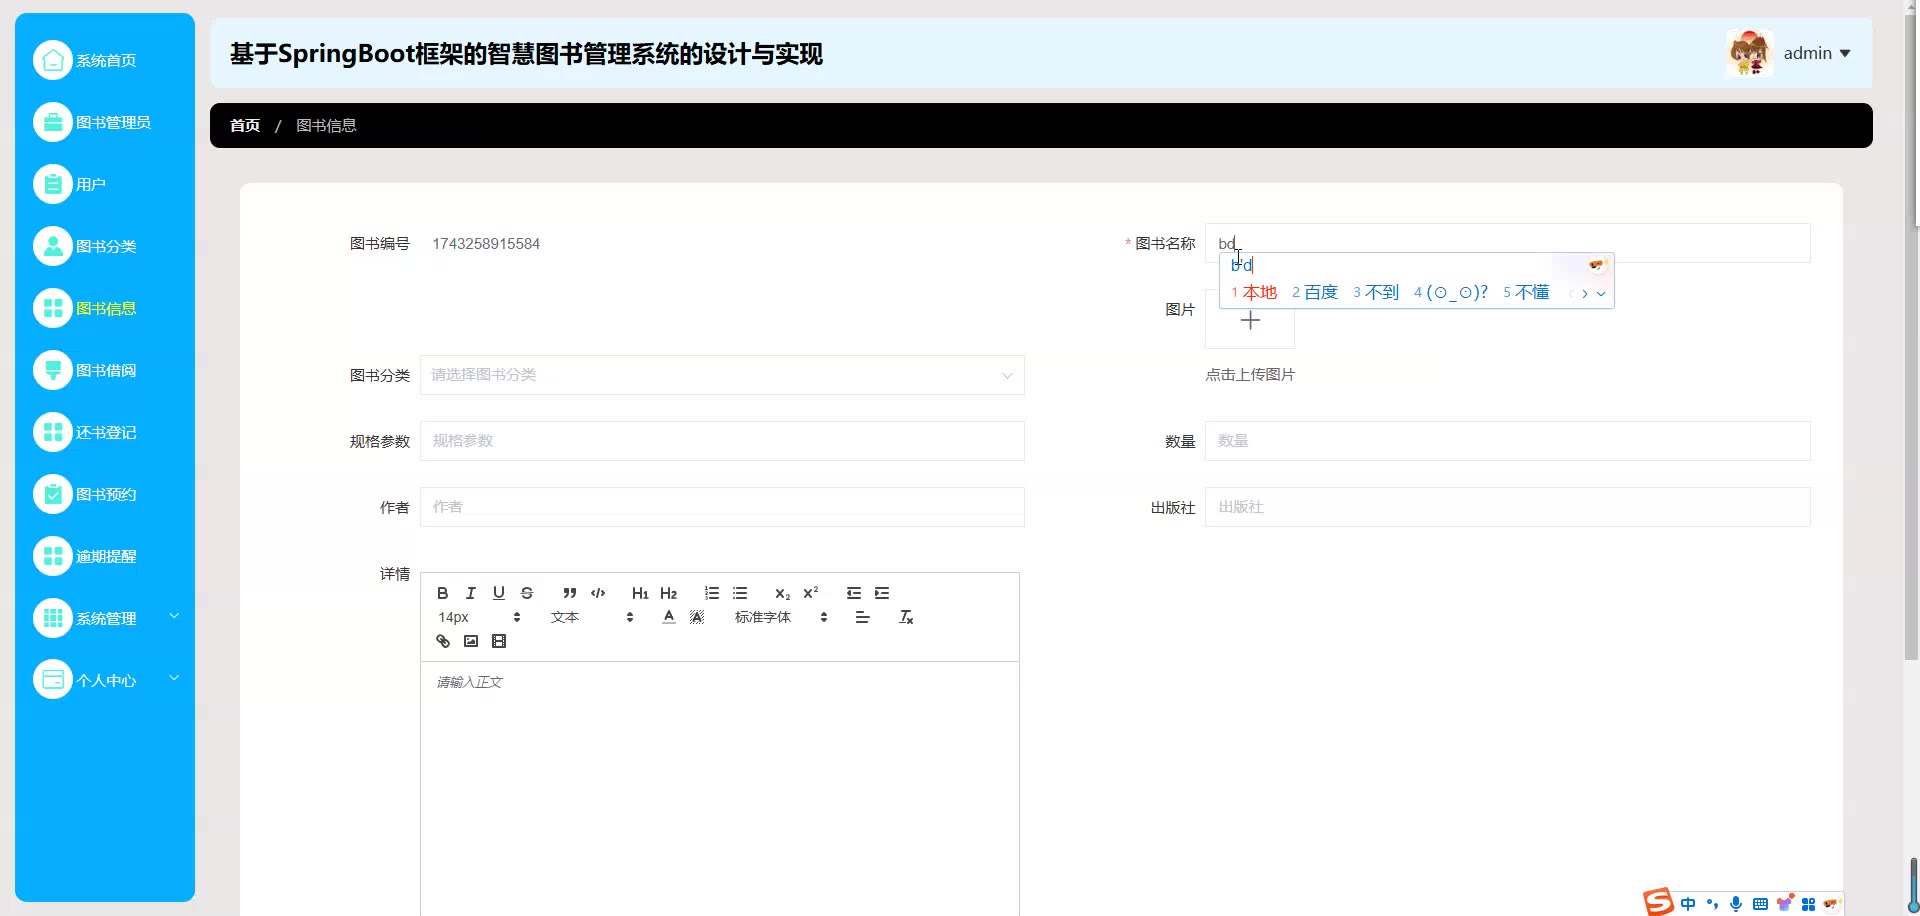1920x916 pixels.
Task: Go to next page of IME candidates
Action: click(1585, 293)
